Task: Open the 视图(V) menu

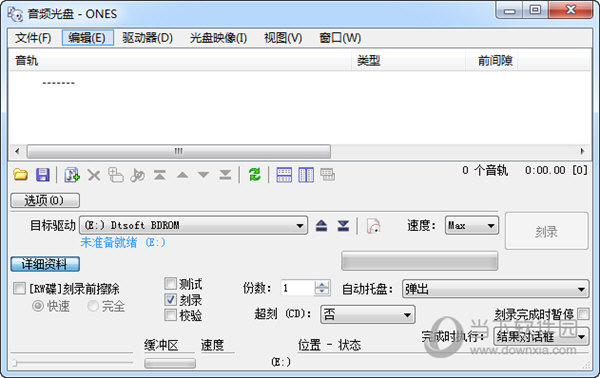Action: (x=283, y=38)
